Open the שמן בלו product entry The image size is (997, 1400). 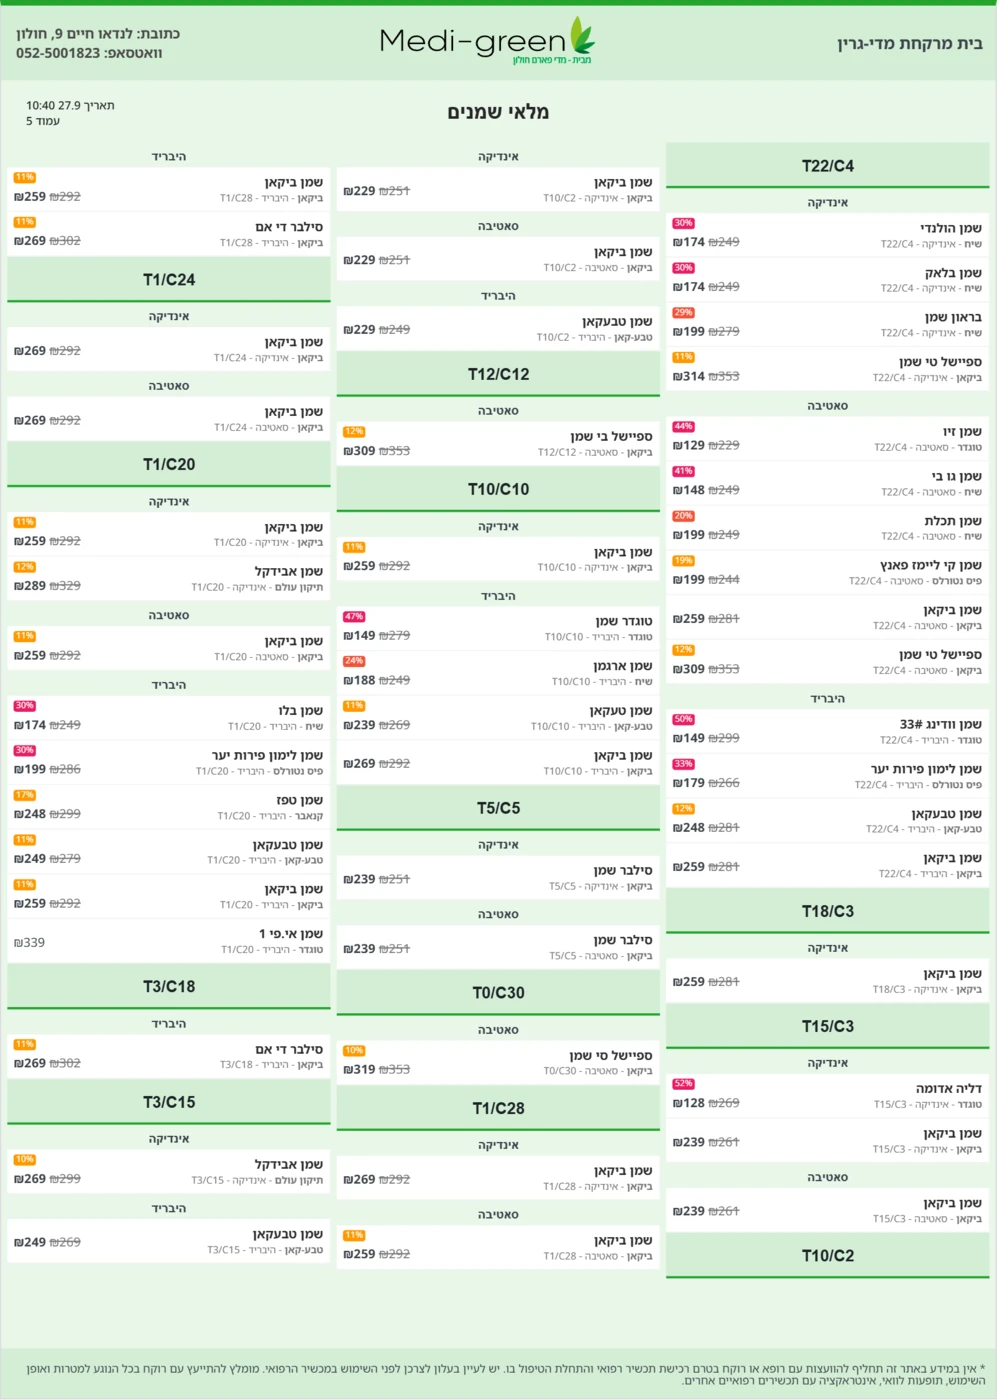[169, 718]
